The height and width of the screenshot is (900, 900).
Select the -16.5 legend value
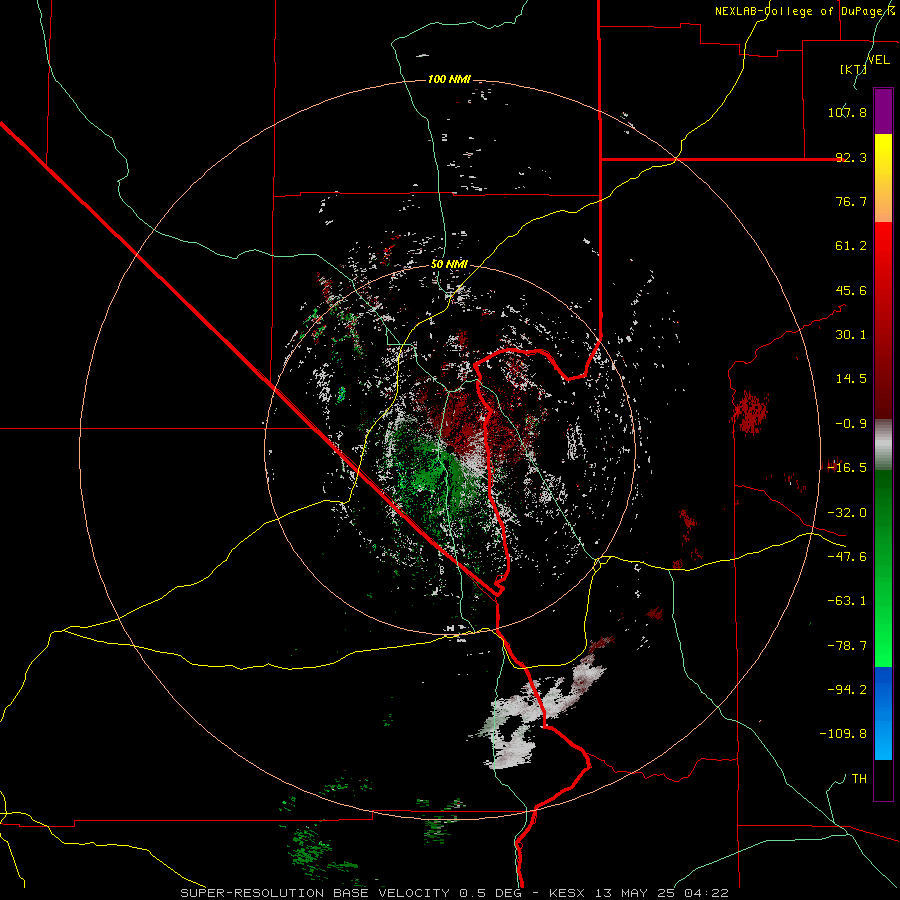[847, 468]
